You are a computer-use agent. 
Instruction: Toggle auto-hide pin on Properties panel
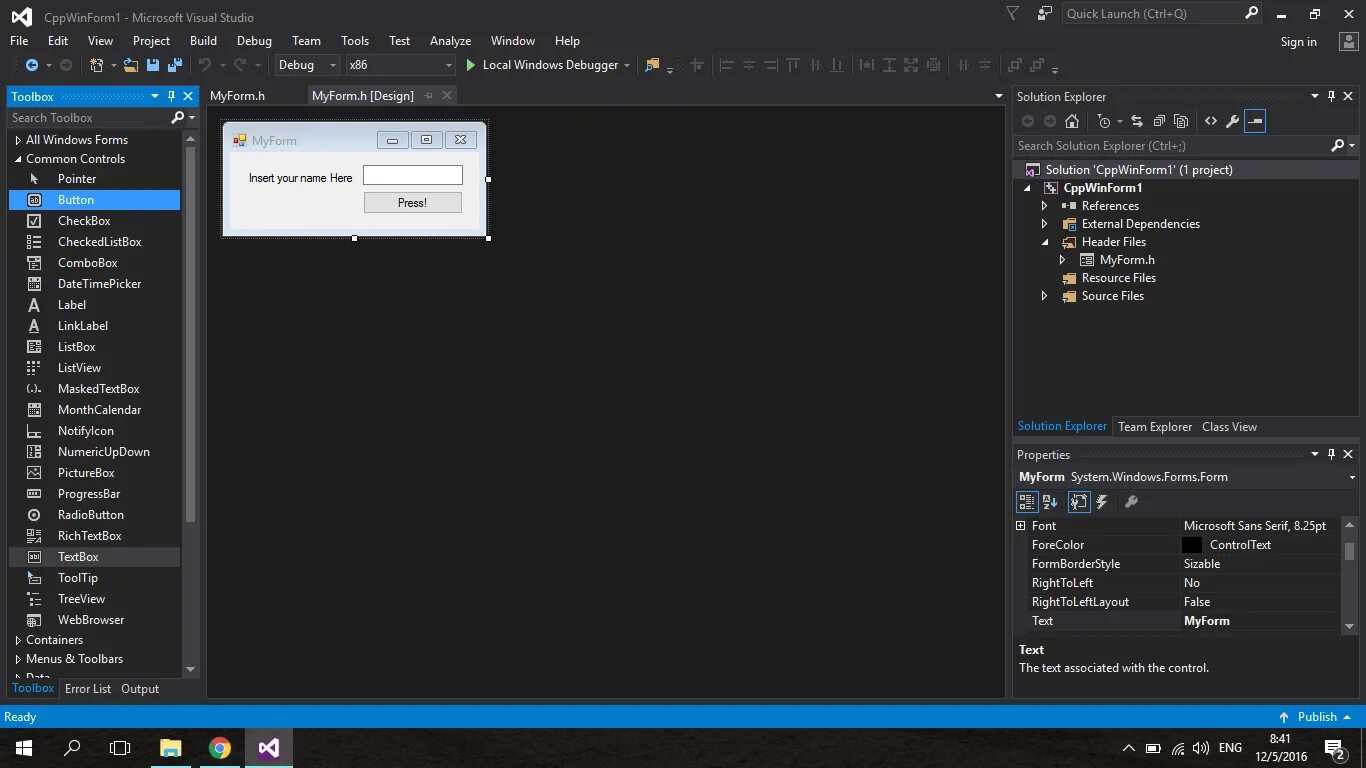coord(1331,454)
